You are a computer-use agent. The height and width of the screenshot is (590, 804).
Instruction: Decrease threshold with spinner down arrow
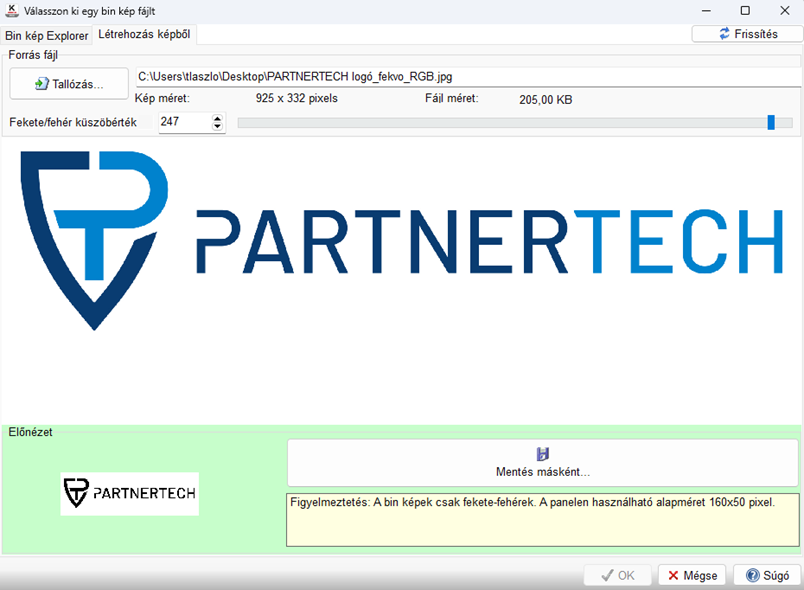point(218,127)
